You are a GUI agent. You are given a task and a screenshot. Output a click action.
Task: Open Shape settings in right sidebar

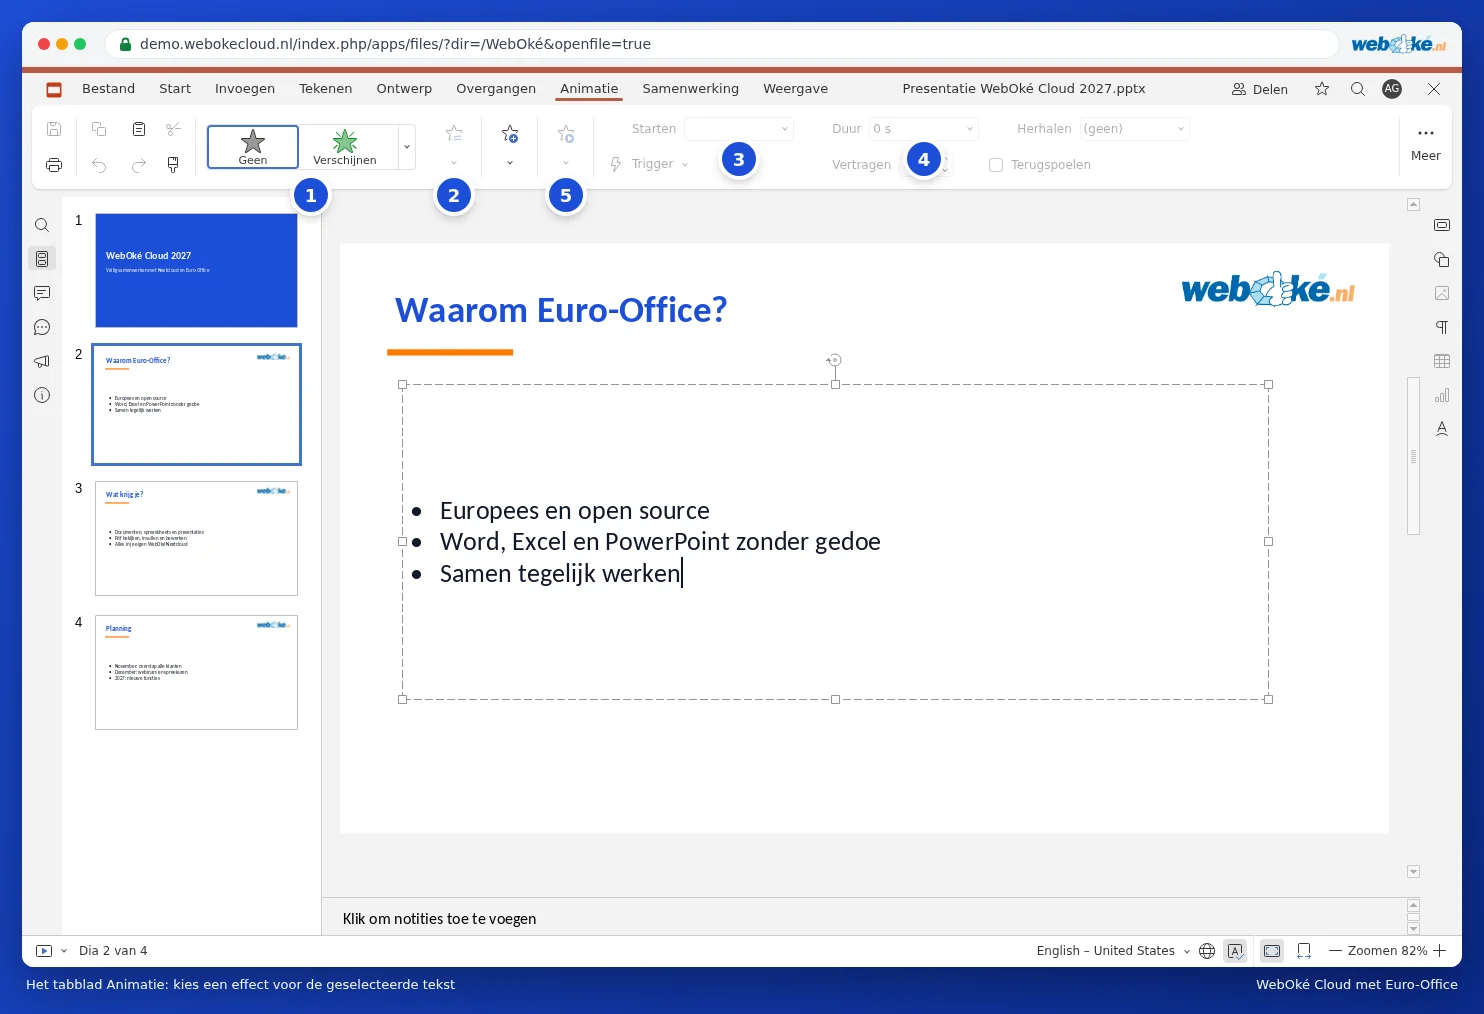tap(1442, 259)
